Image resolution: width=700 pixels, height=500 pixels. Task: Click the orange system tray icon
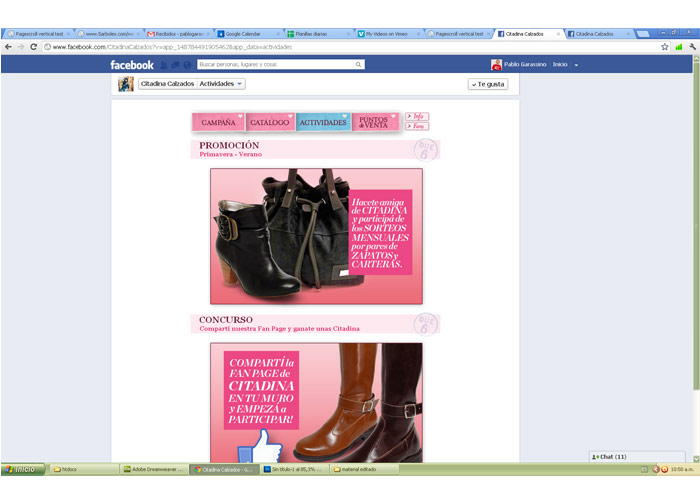pos(664,469)
